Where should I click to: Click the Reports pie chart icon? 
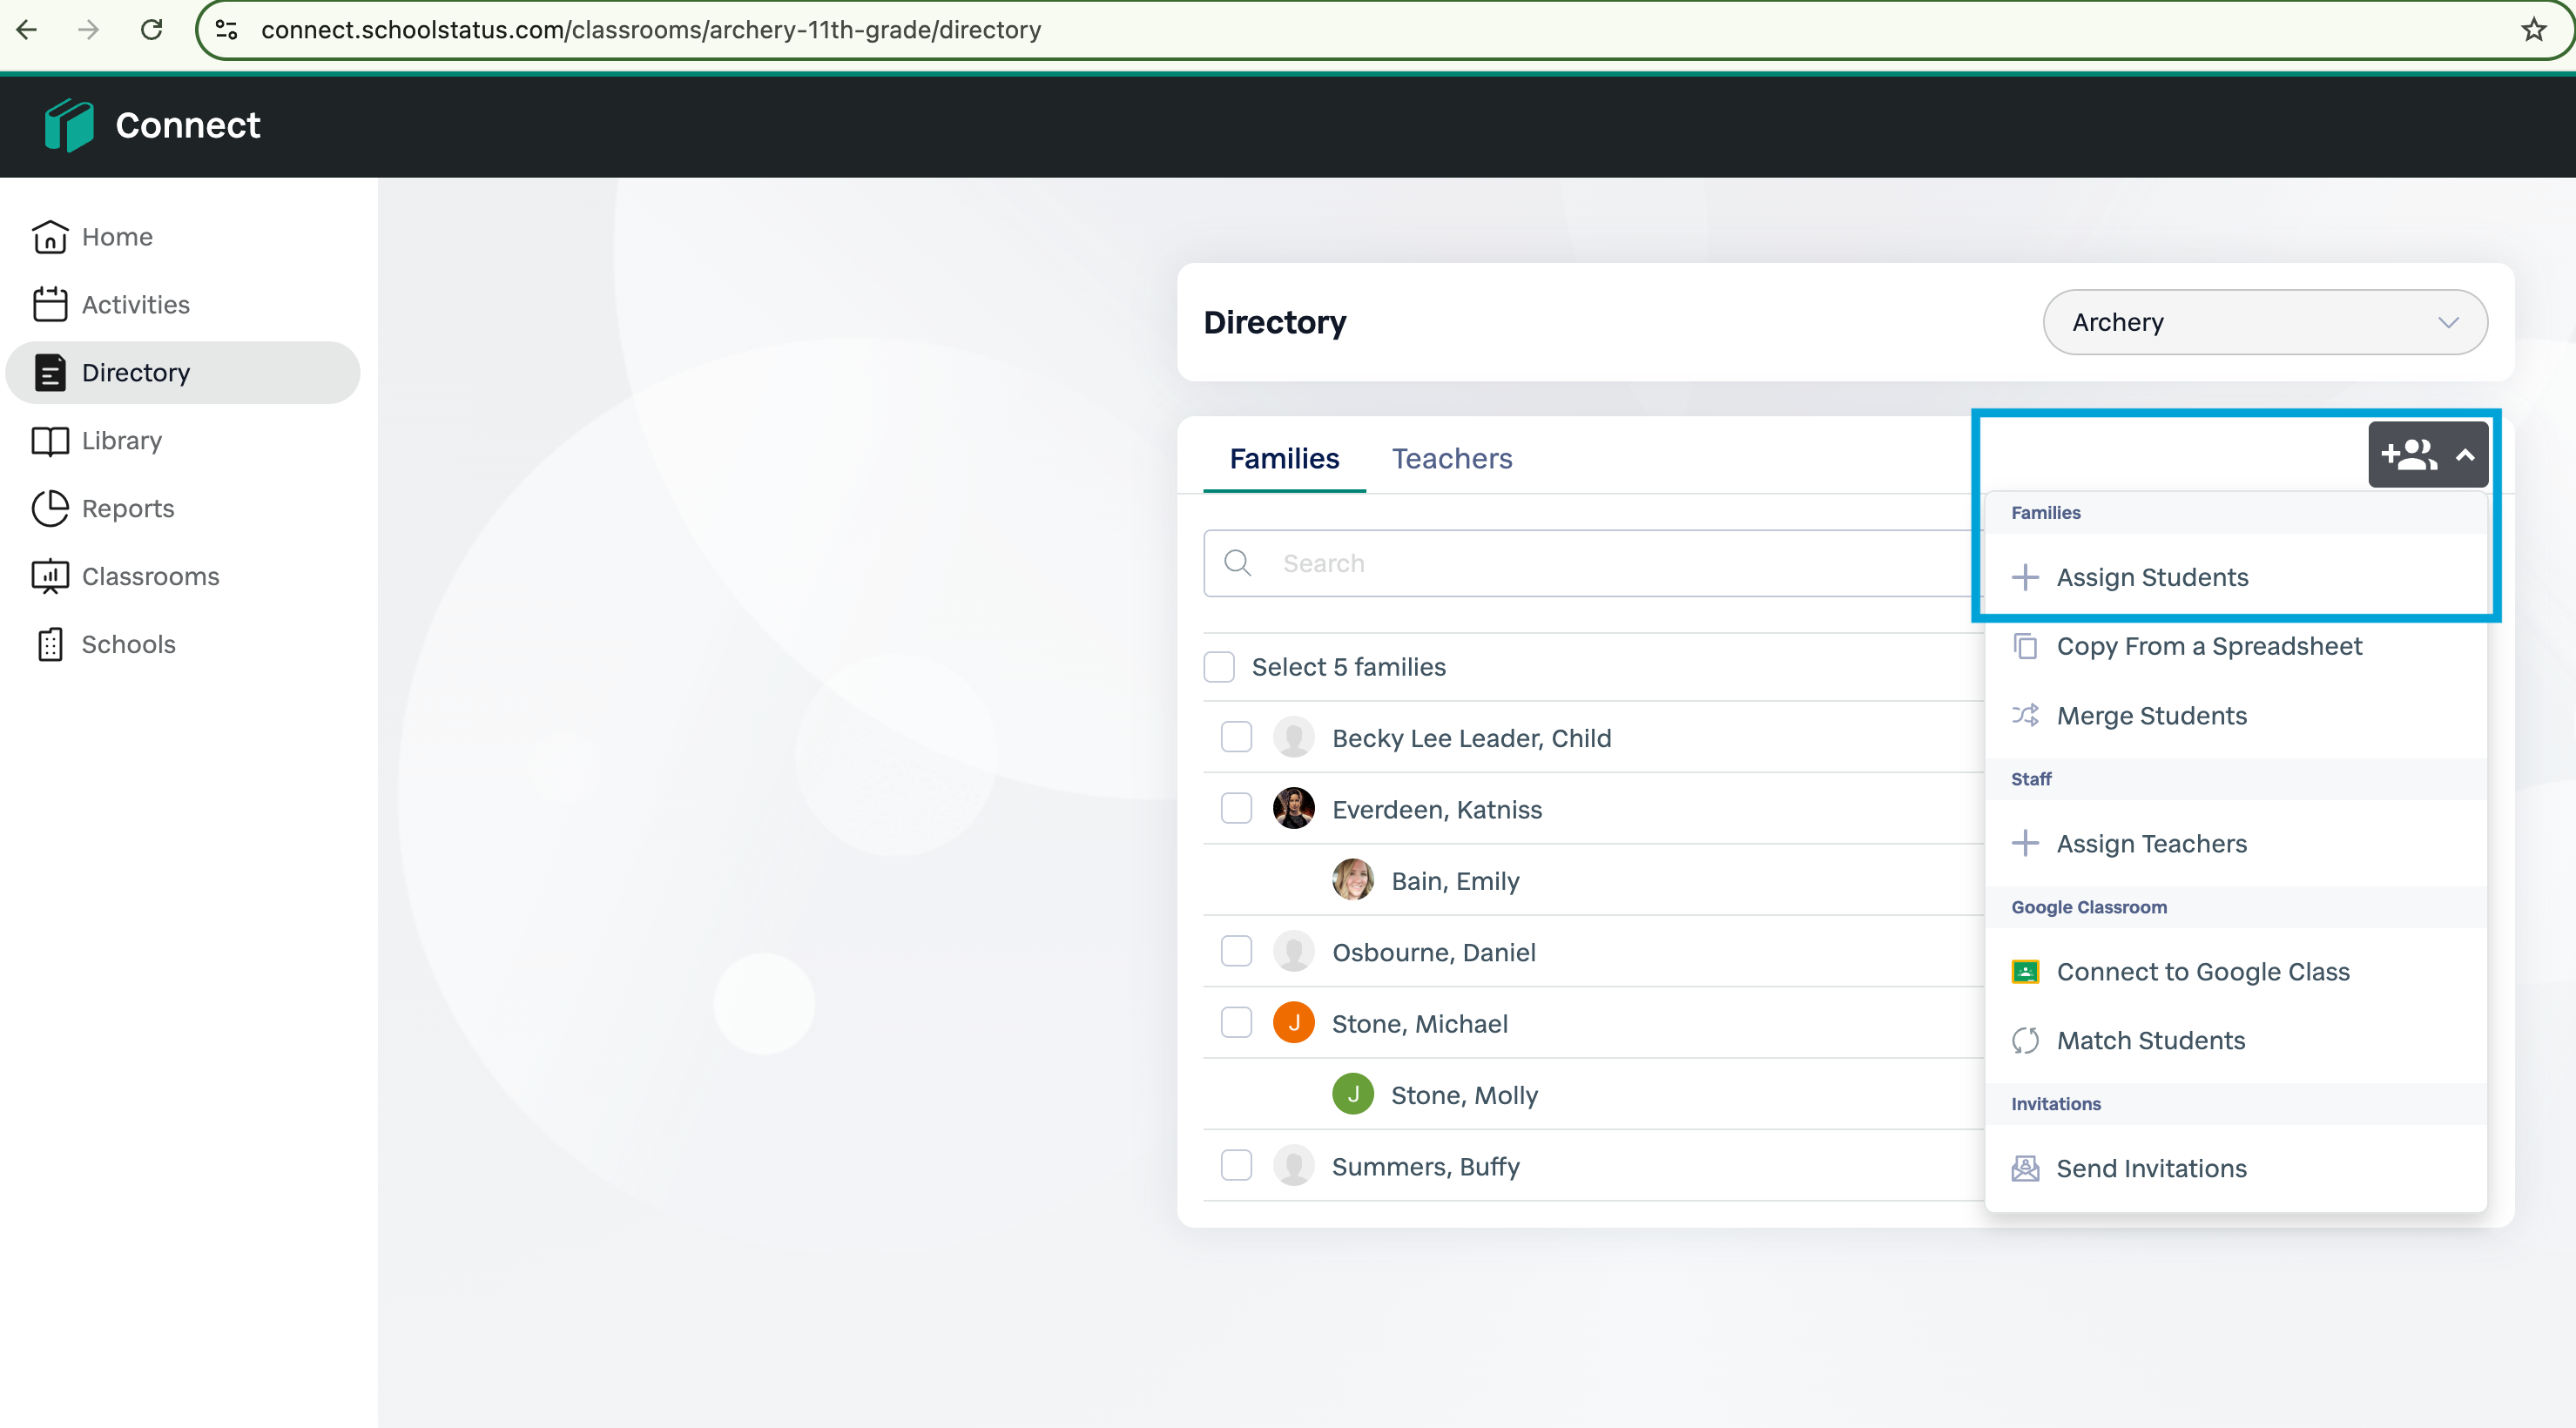[x=50, y=509]
